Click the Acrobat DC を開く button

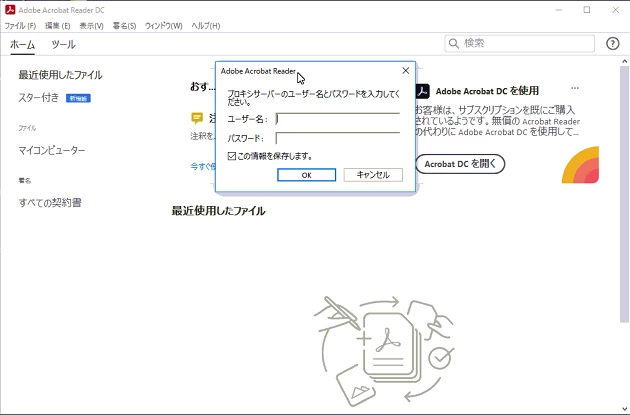pyautogui.click(x=460, y=164)
